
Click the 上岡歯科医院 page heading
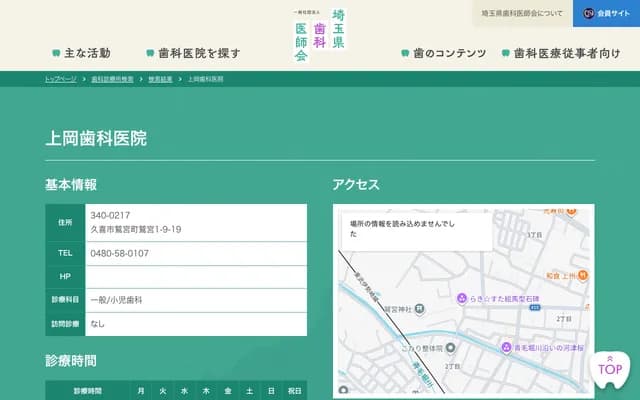96,138
